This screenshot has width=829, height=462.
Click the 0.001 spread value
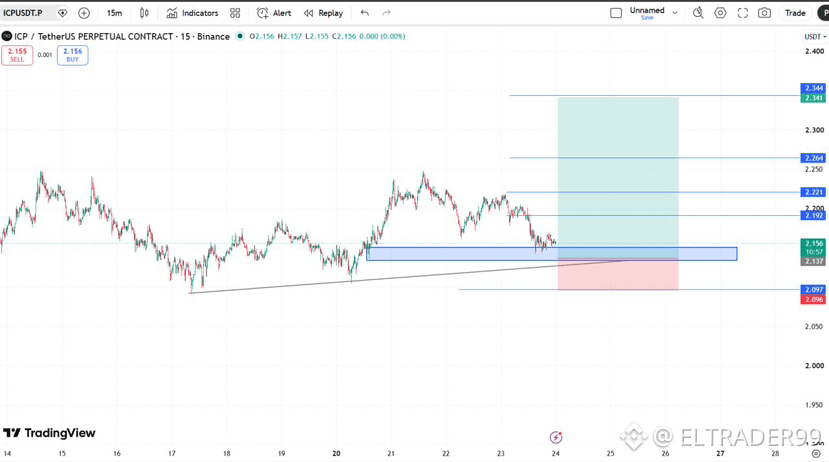point(45,55)
